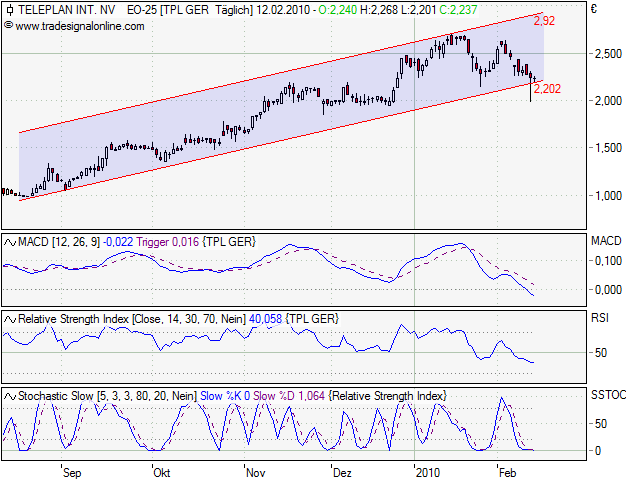Click the candlestick icon beside TELEPLAN INT. NV
The width and height of the screenshot is (640, 480).
[x=9, y=9]
